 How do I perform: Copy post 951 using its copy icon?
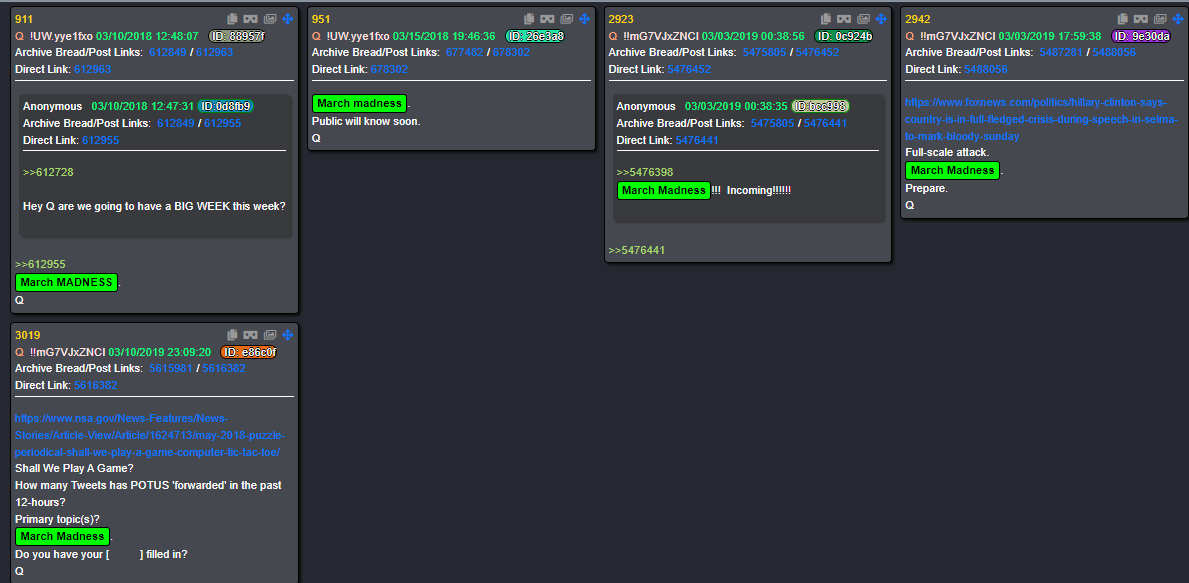529,19
